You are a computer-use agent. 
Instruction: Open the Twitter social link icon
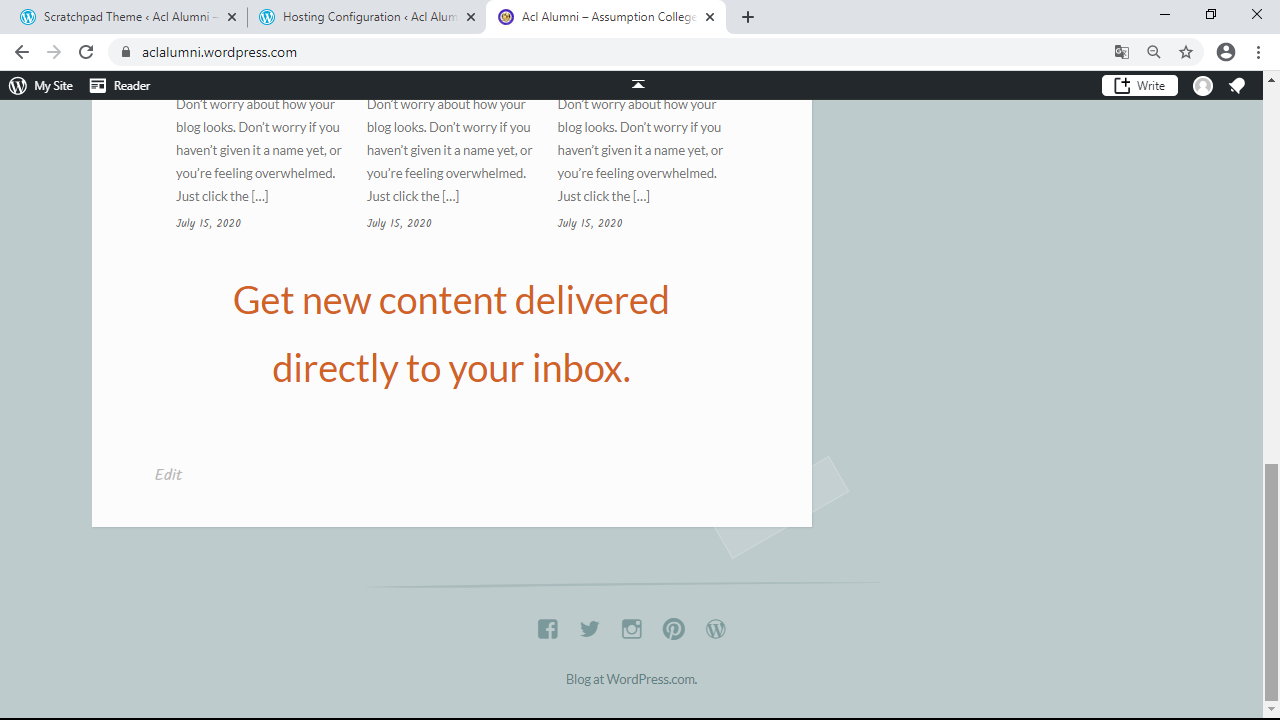coord(590,629)
